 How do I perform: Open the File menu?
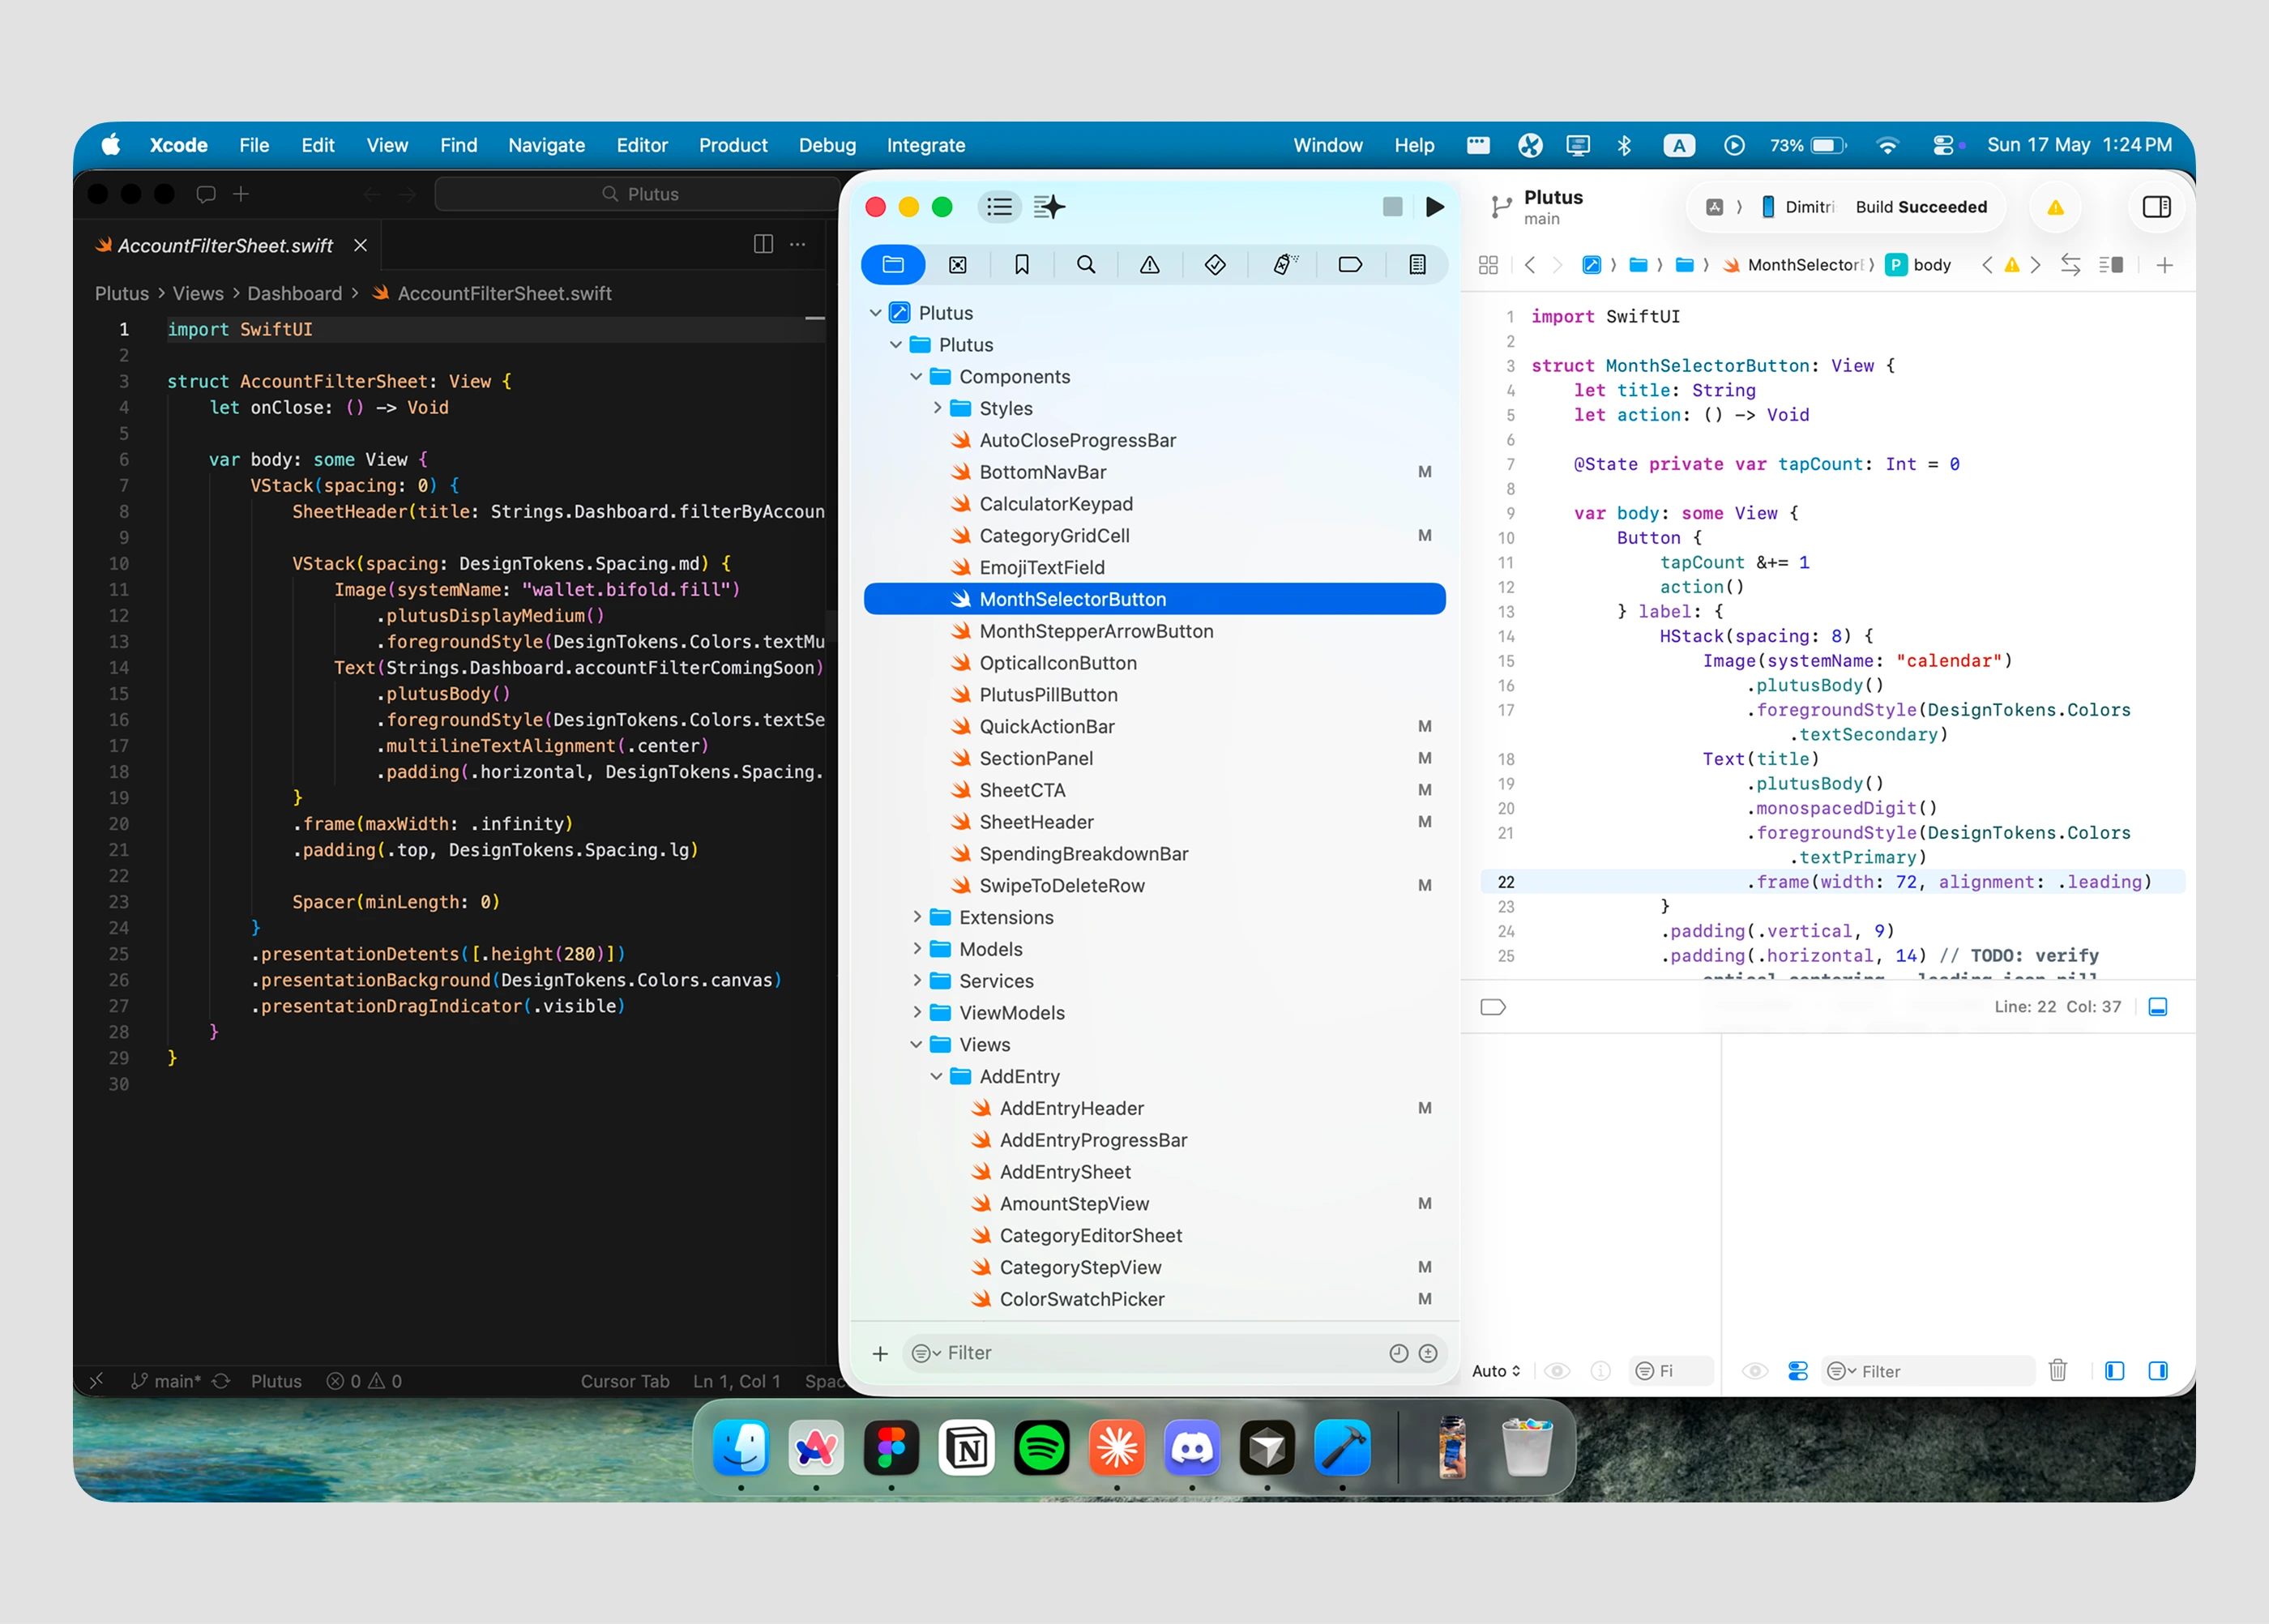254,145
